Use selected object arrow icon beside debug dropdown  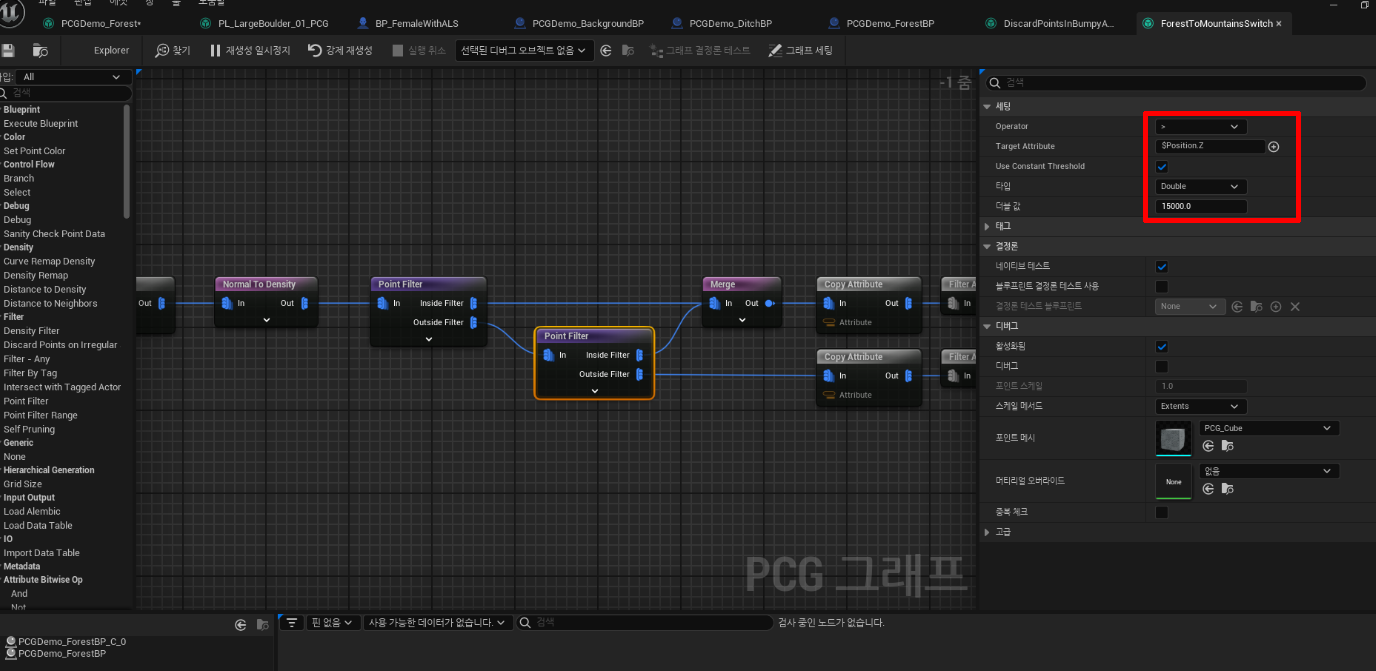click(606, 50)
